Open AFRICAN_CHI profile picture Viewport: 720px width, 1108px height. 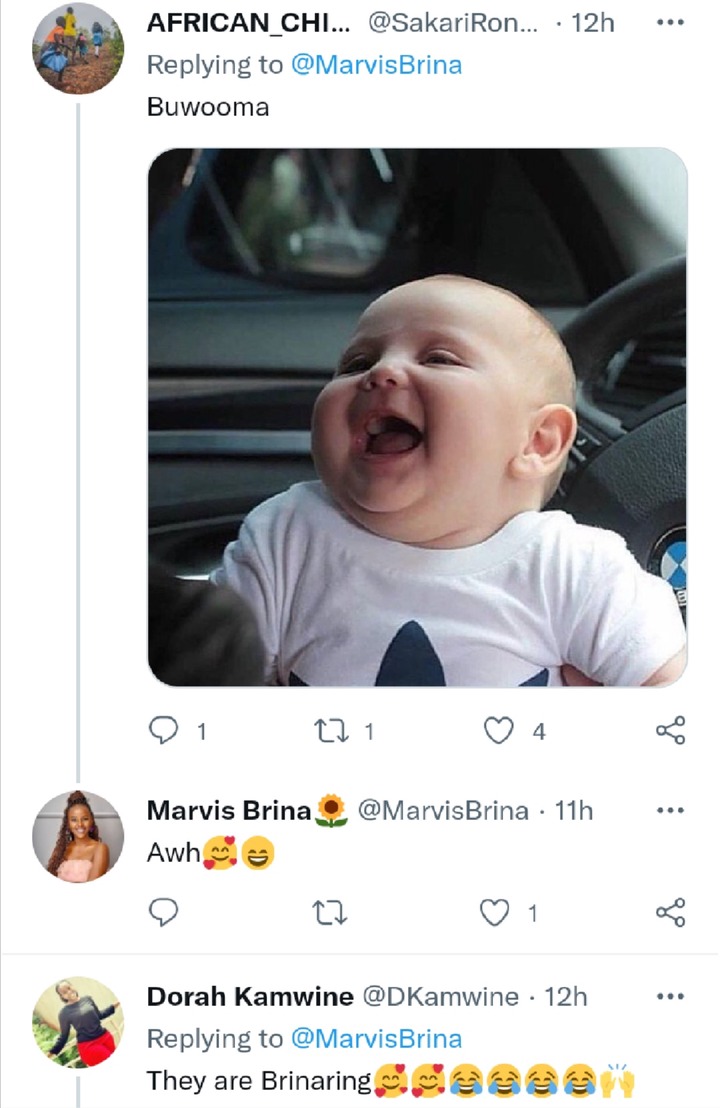pos(78,49)
